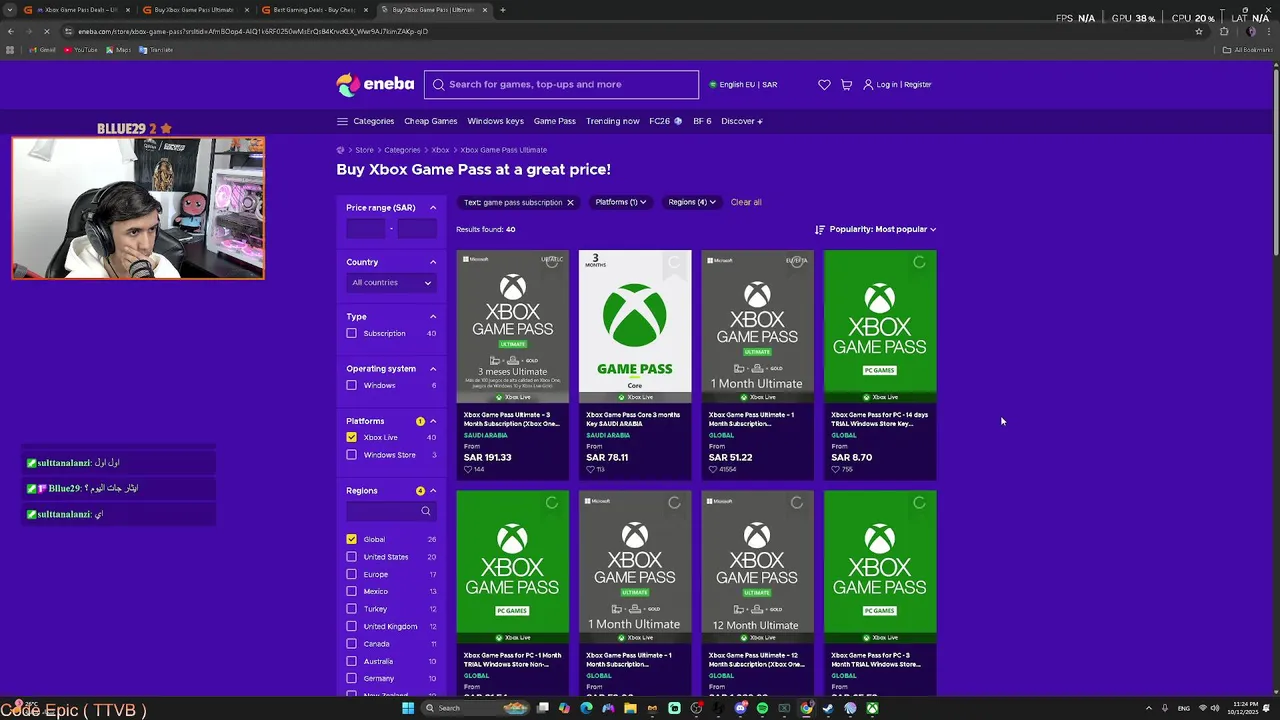The height and width of the screenshot is (720, 1280).
Task: Click the Eneba logo
Action: click(x=375, y=85)
